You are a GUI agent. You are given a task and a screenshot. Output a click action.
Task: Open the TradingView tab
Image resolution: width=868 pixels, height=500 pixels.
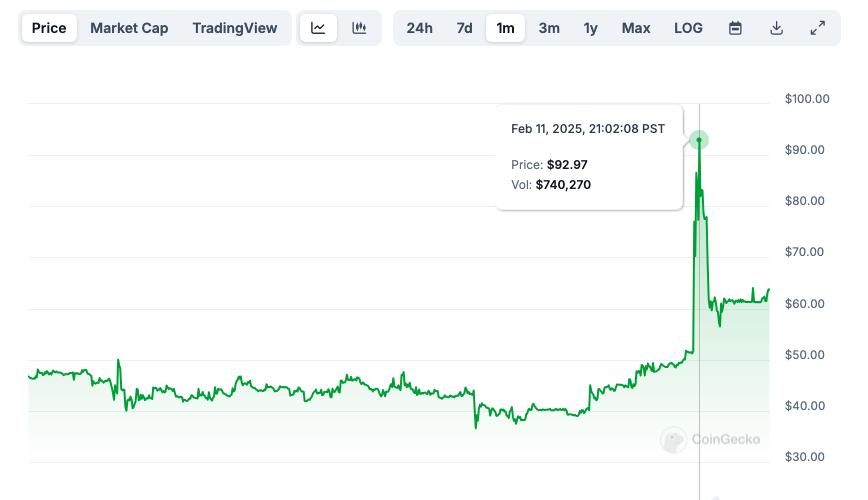[x=235, y=28]
